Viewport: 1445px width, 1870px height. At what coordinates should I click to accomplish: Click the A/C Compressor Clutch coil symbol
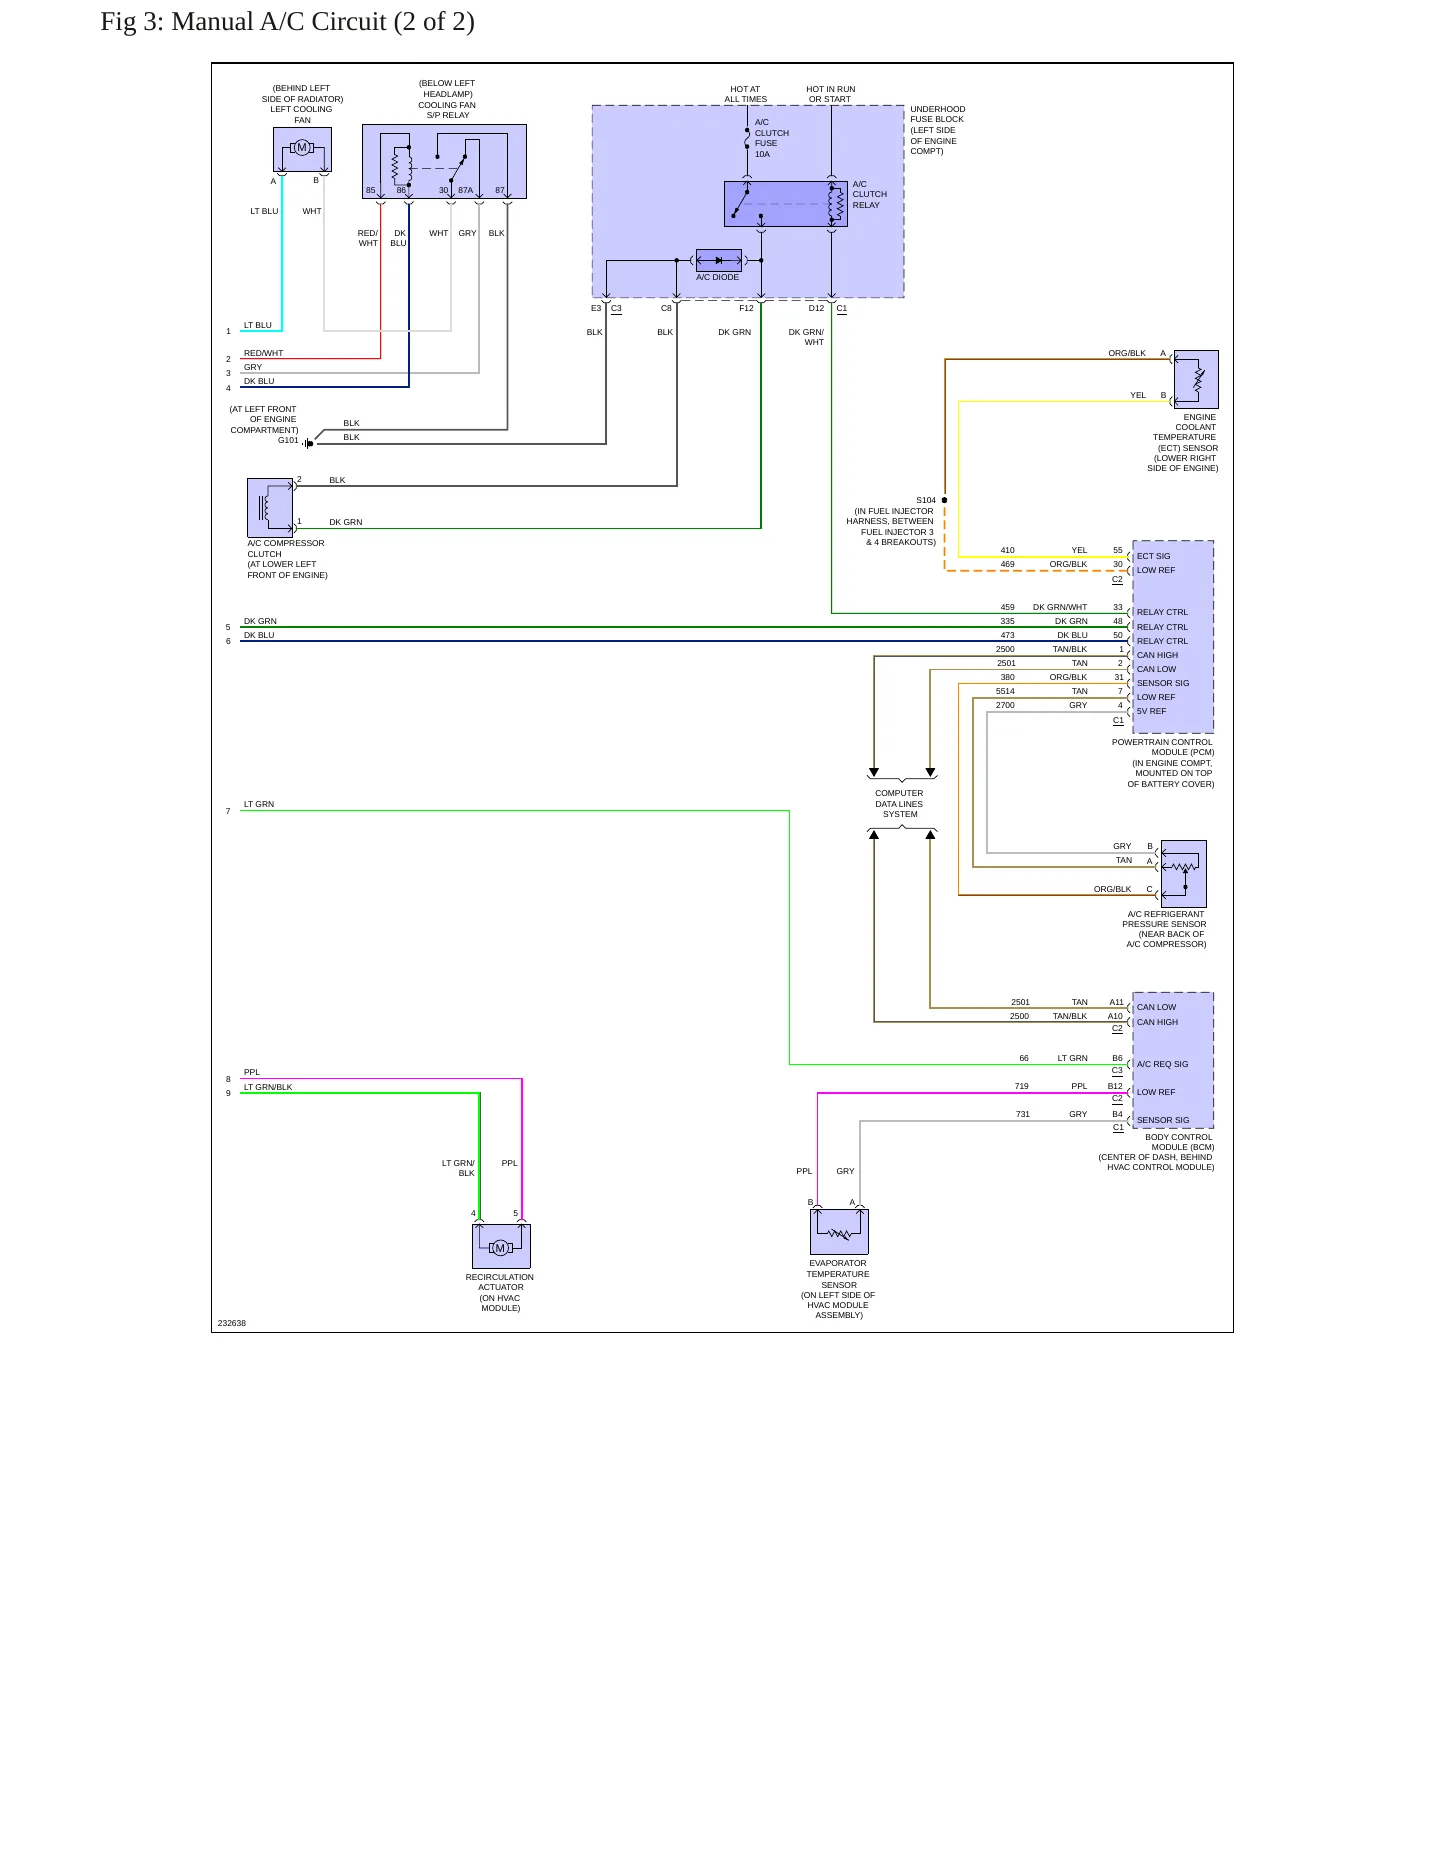(270, 507)
